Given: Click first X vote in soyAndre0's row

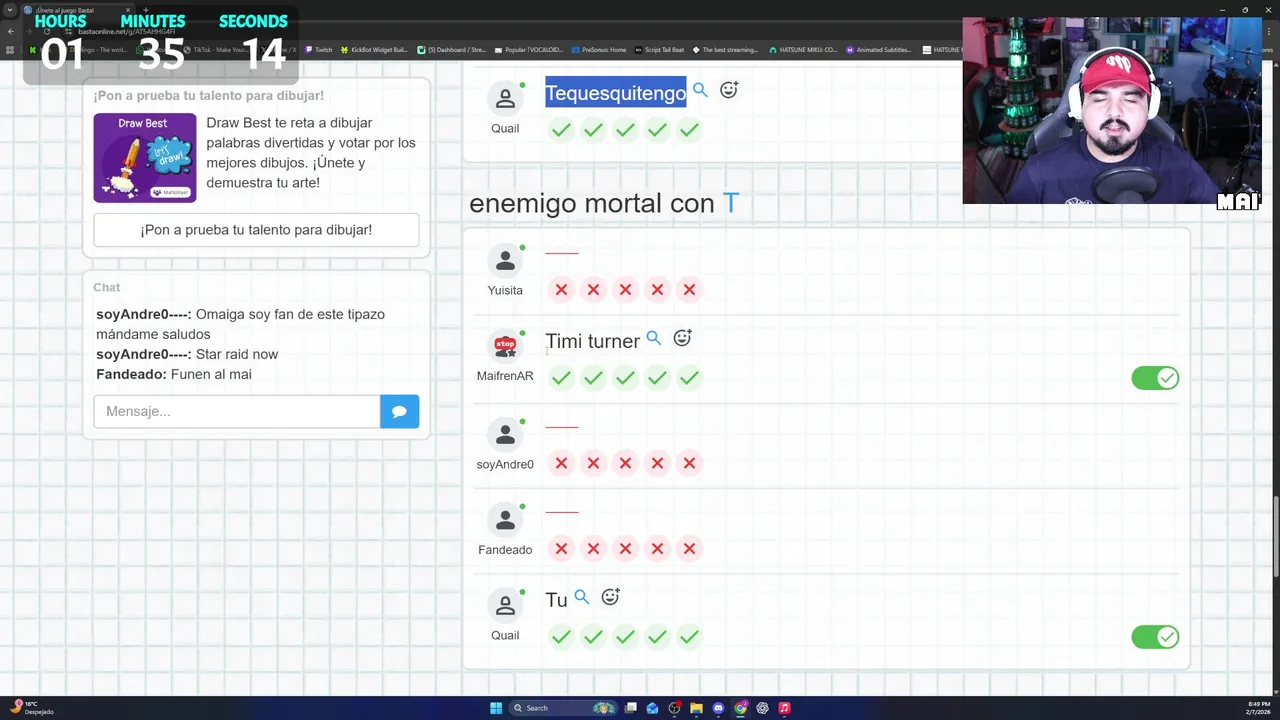Looking at the screenshot, I should 561,464.
